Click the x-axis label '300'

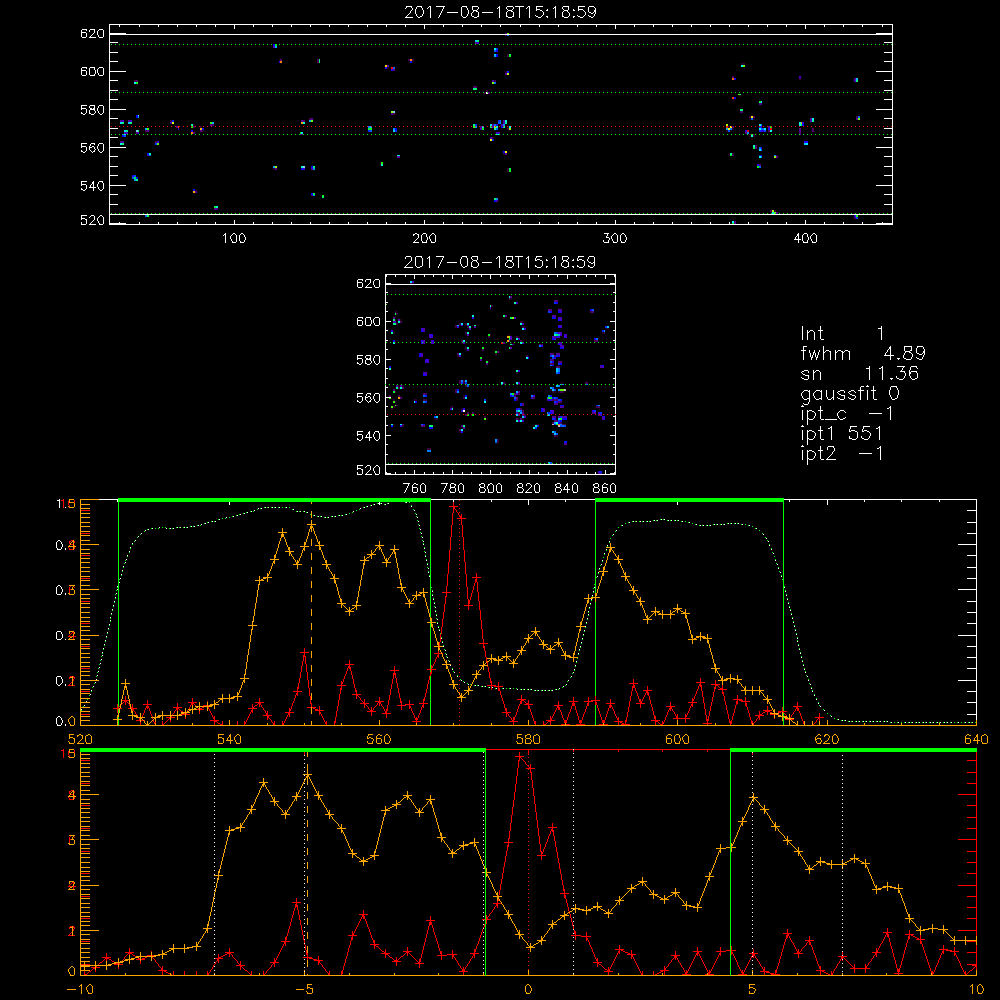coord(615,239)
